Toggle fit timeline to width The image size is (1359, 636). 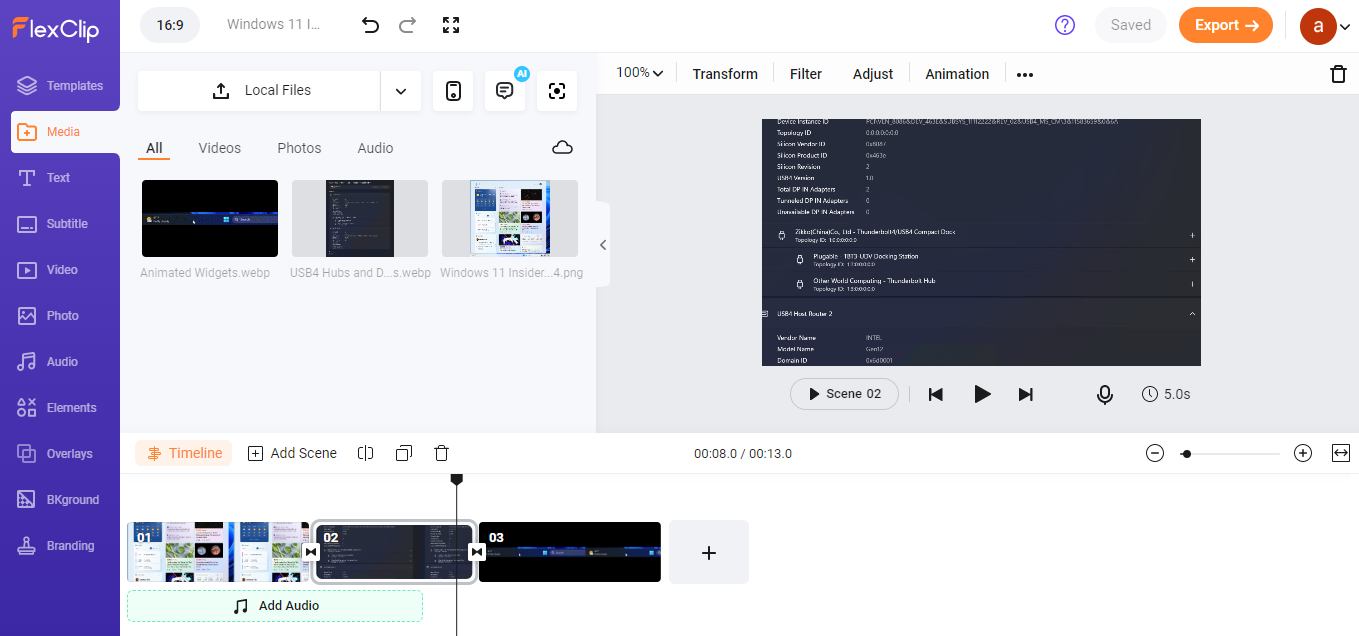pos(1341,453)
